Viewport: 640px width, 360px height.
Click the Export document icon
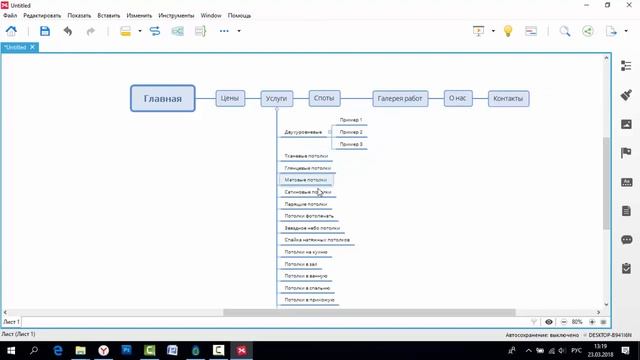[x=611, y=31]
